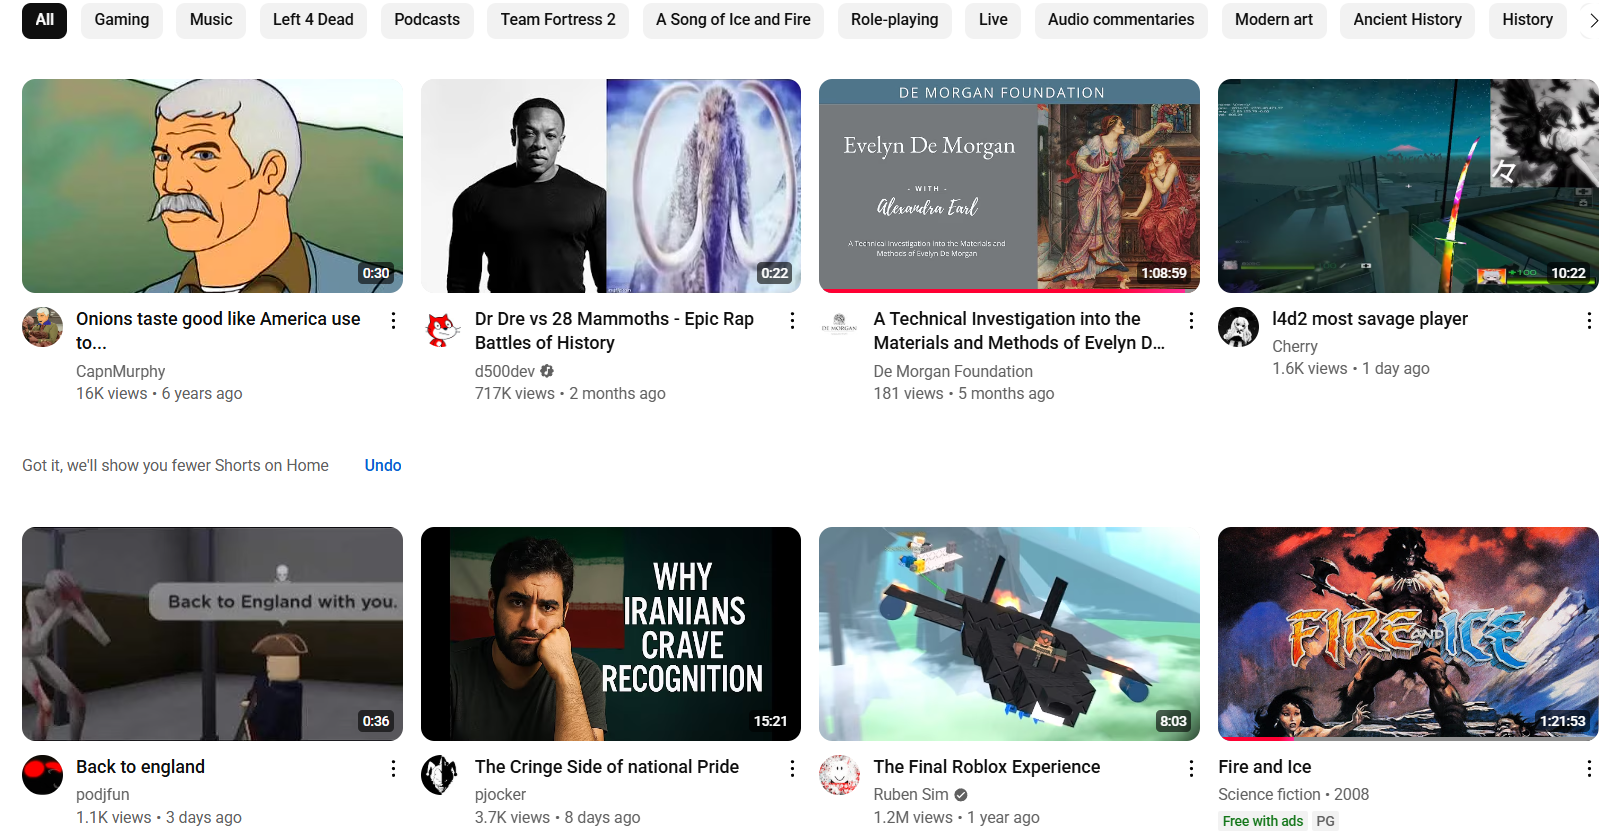Click the podjfun channel avatar
This screenshot has width=1614, height=832.
43,775
